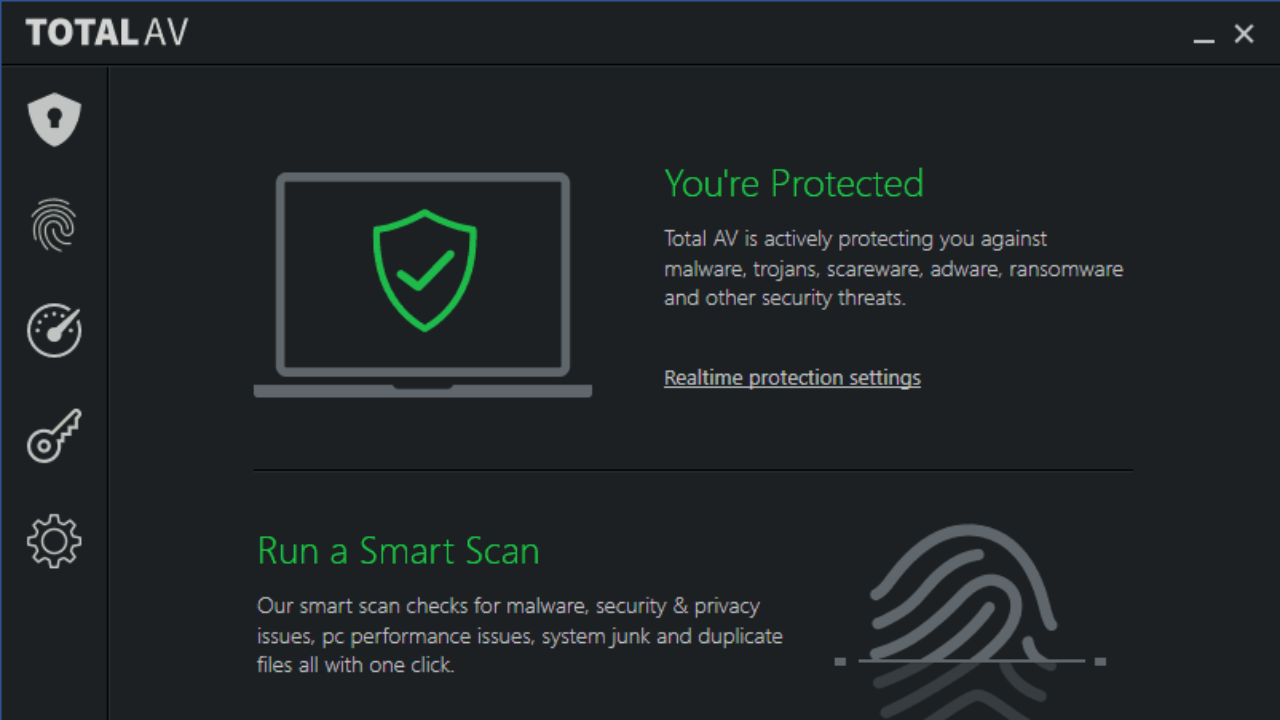Close the TotalAV window
Image resolution: width=1280 pixels, height=720 pixels.
pos(1244,34)
